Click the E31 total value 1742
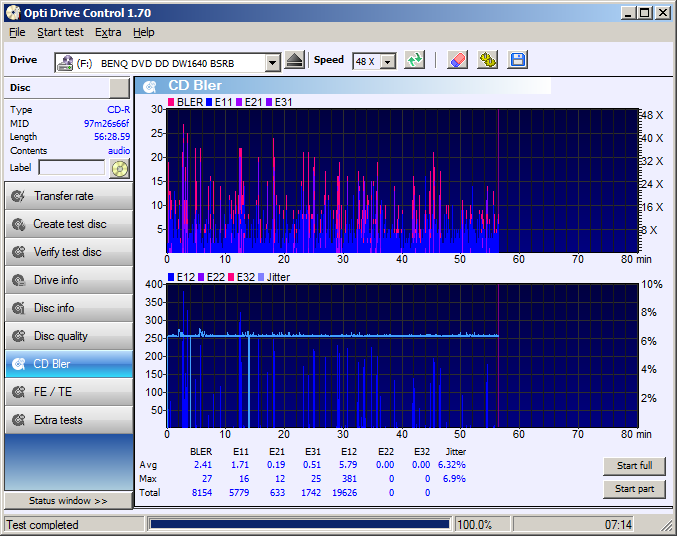Viewport: 677px width, 536px height. (311, 492)
